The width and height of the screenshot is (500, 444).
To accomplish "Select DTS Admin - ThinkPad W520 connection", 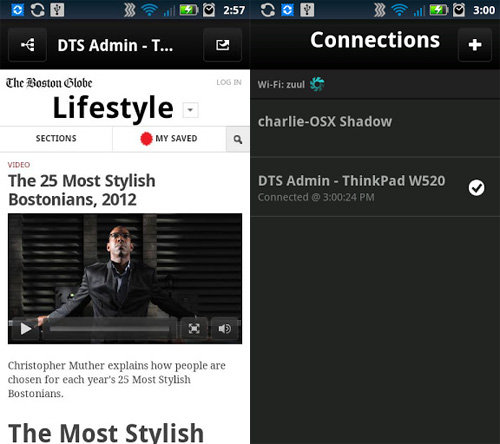I will pyautogui.click(x=375, y=187).
